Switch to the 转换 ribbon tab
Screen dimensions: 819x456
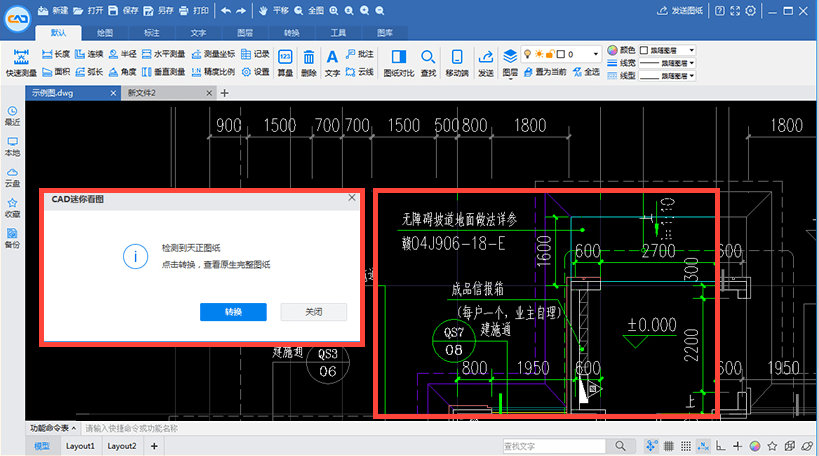click(x=291, y=33)
